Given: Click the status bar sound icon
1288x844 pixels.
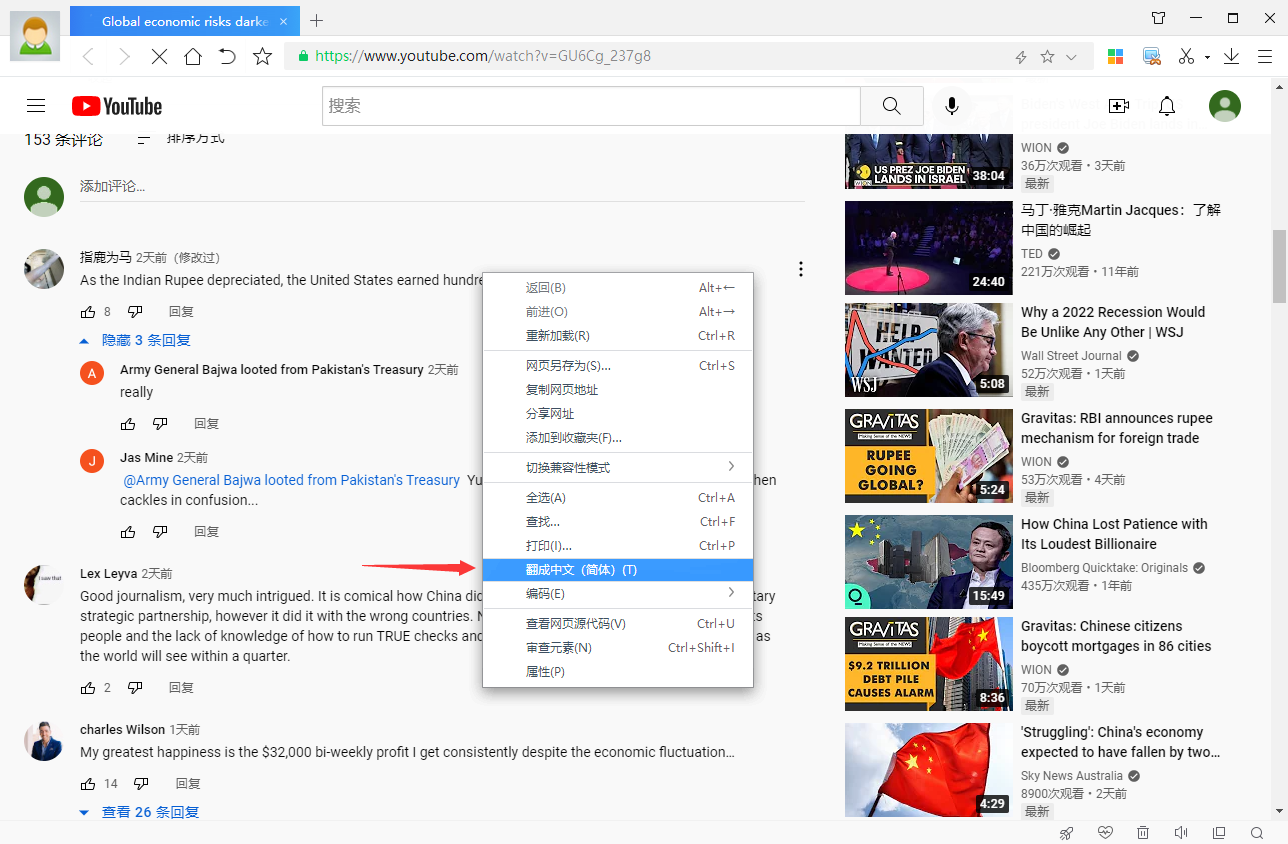Looking at the screenshot, I should (x=1181, y=833).
